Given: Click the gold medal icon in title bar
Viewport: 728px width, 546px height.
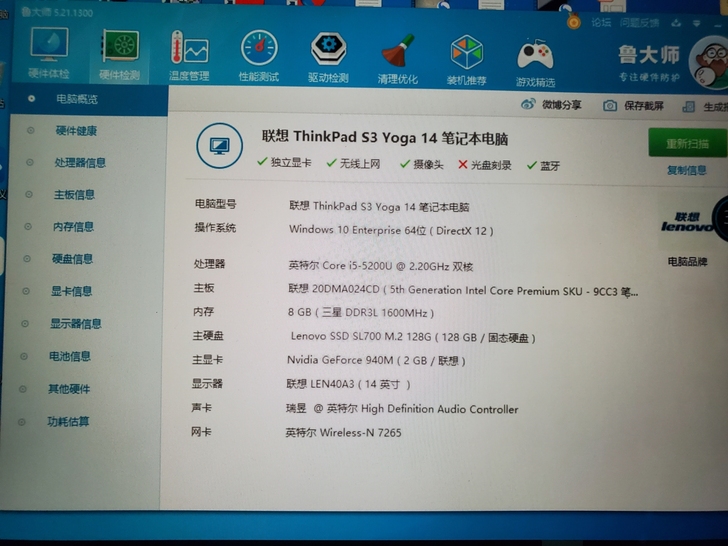Looking at the screenshot, I should pyautogui.click(x=574, y=21).
